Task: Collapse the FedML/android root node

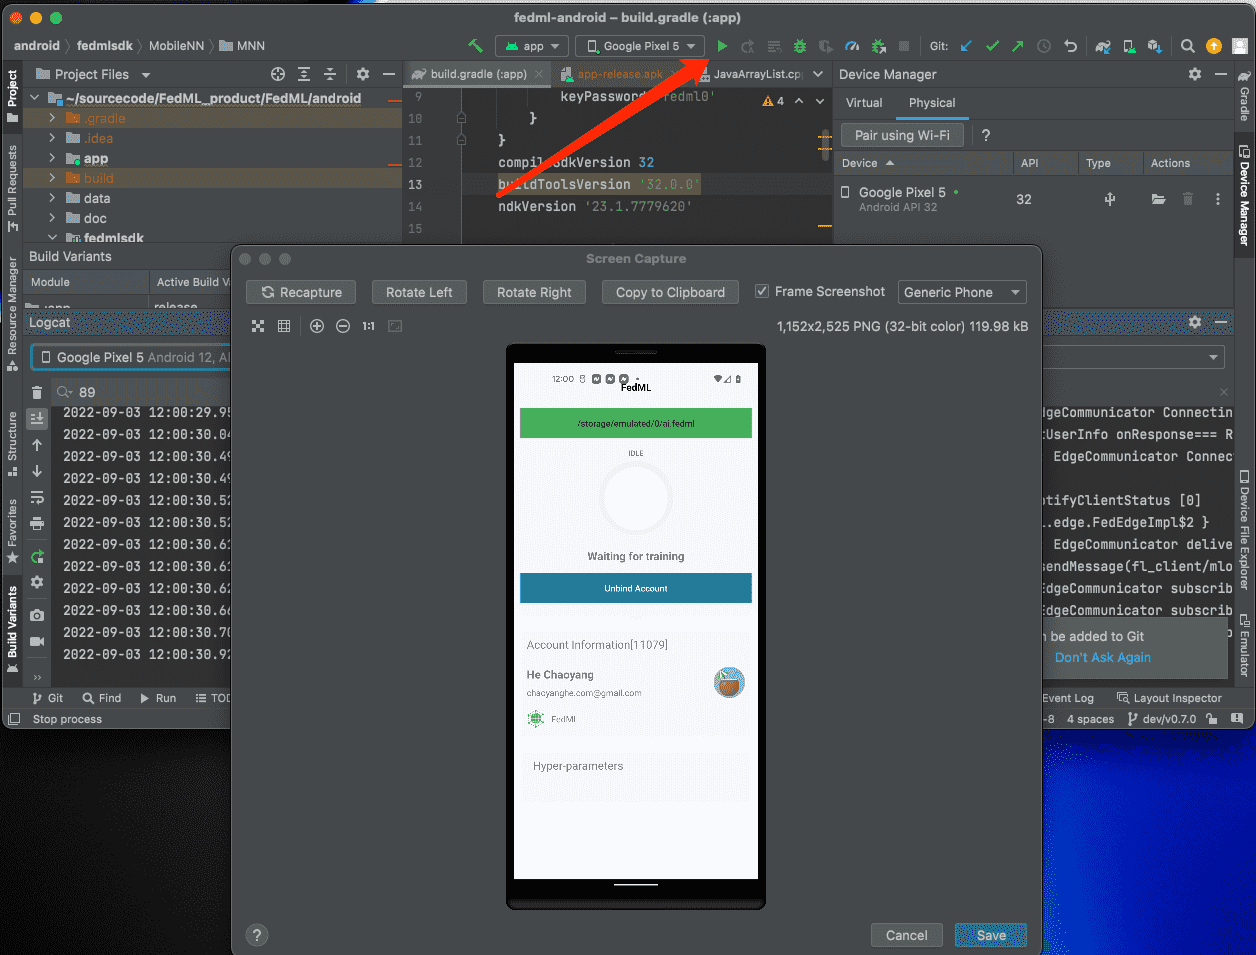Action: [34, 98]
